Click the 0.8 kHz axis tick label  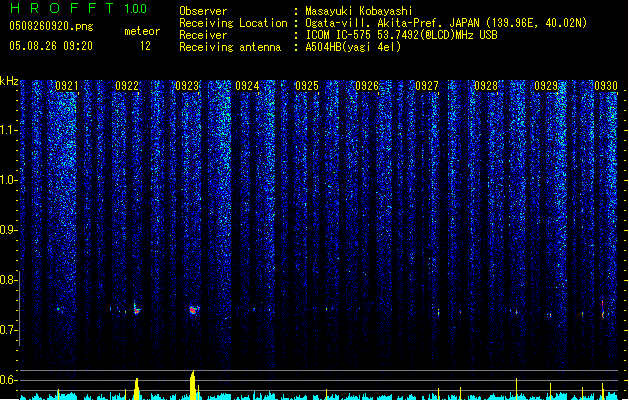[x=8, y=280]
